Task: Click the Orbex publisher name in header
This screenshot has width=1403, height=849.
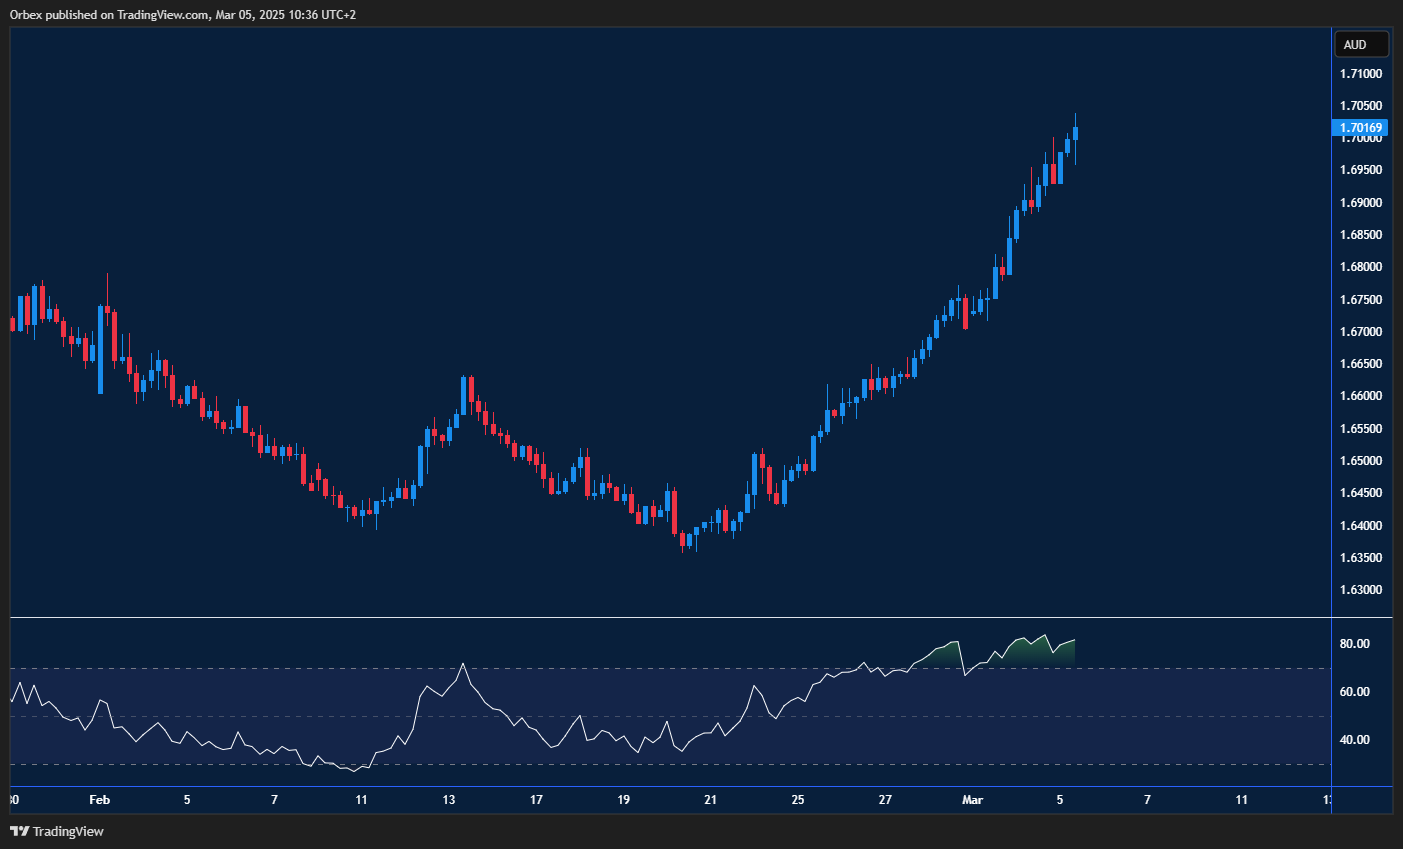Action: click(27, 15)
